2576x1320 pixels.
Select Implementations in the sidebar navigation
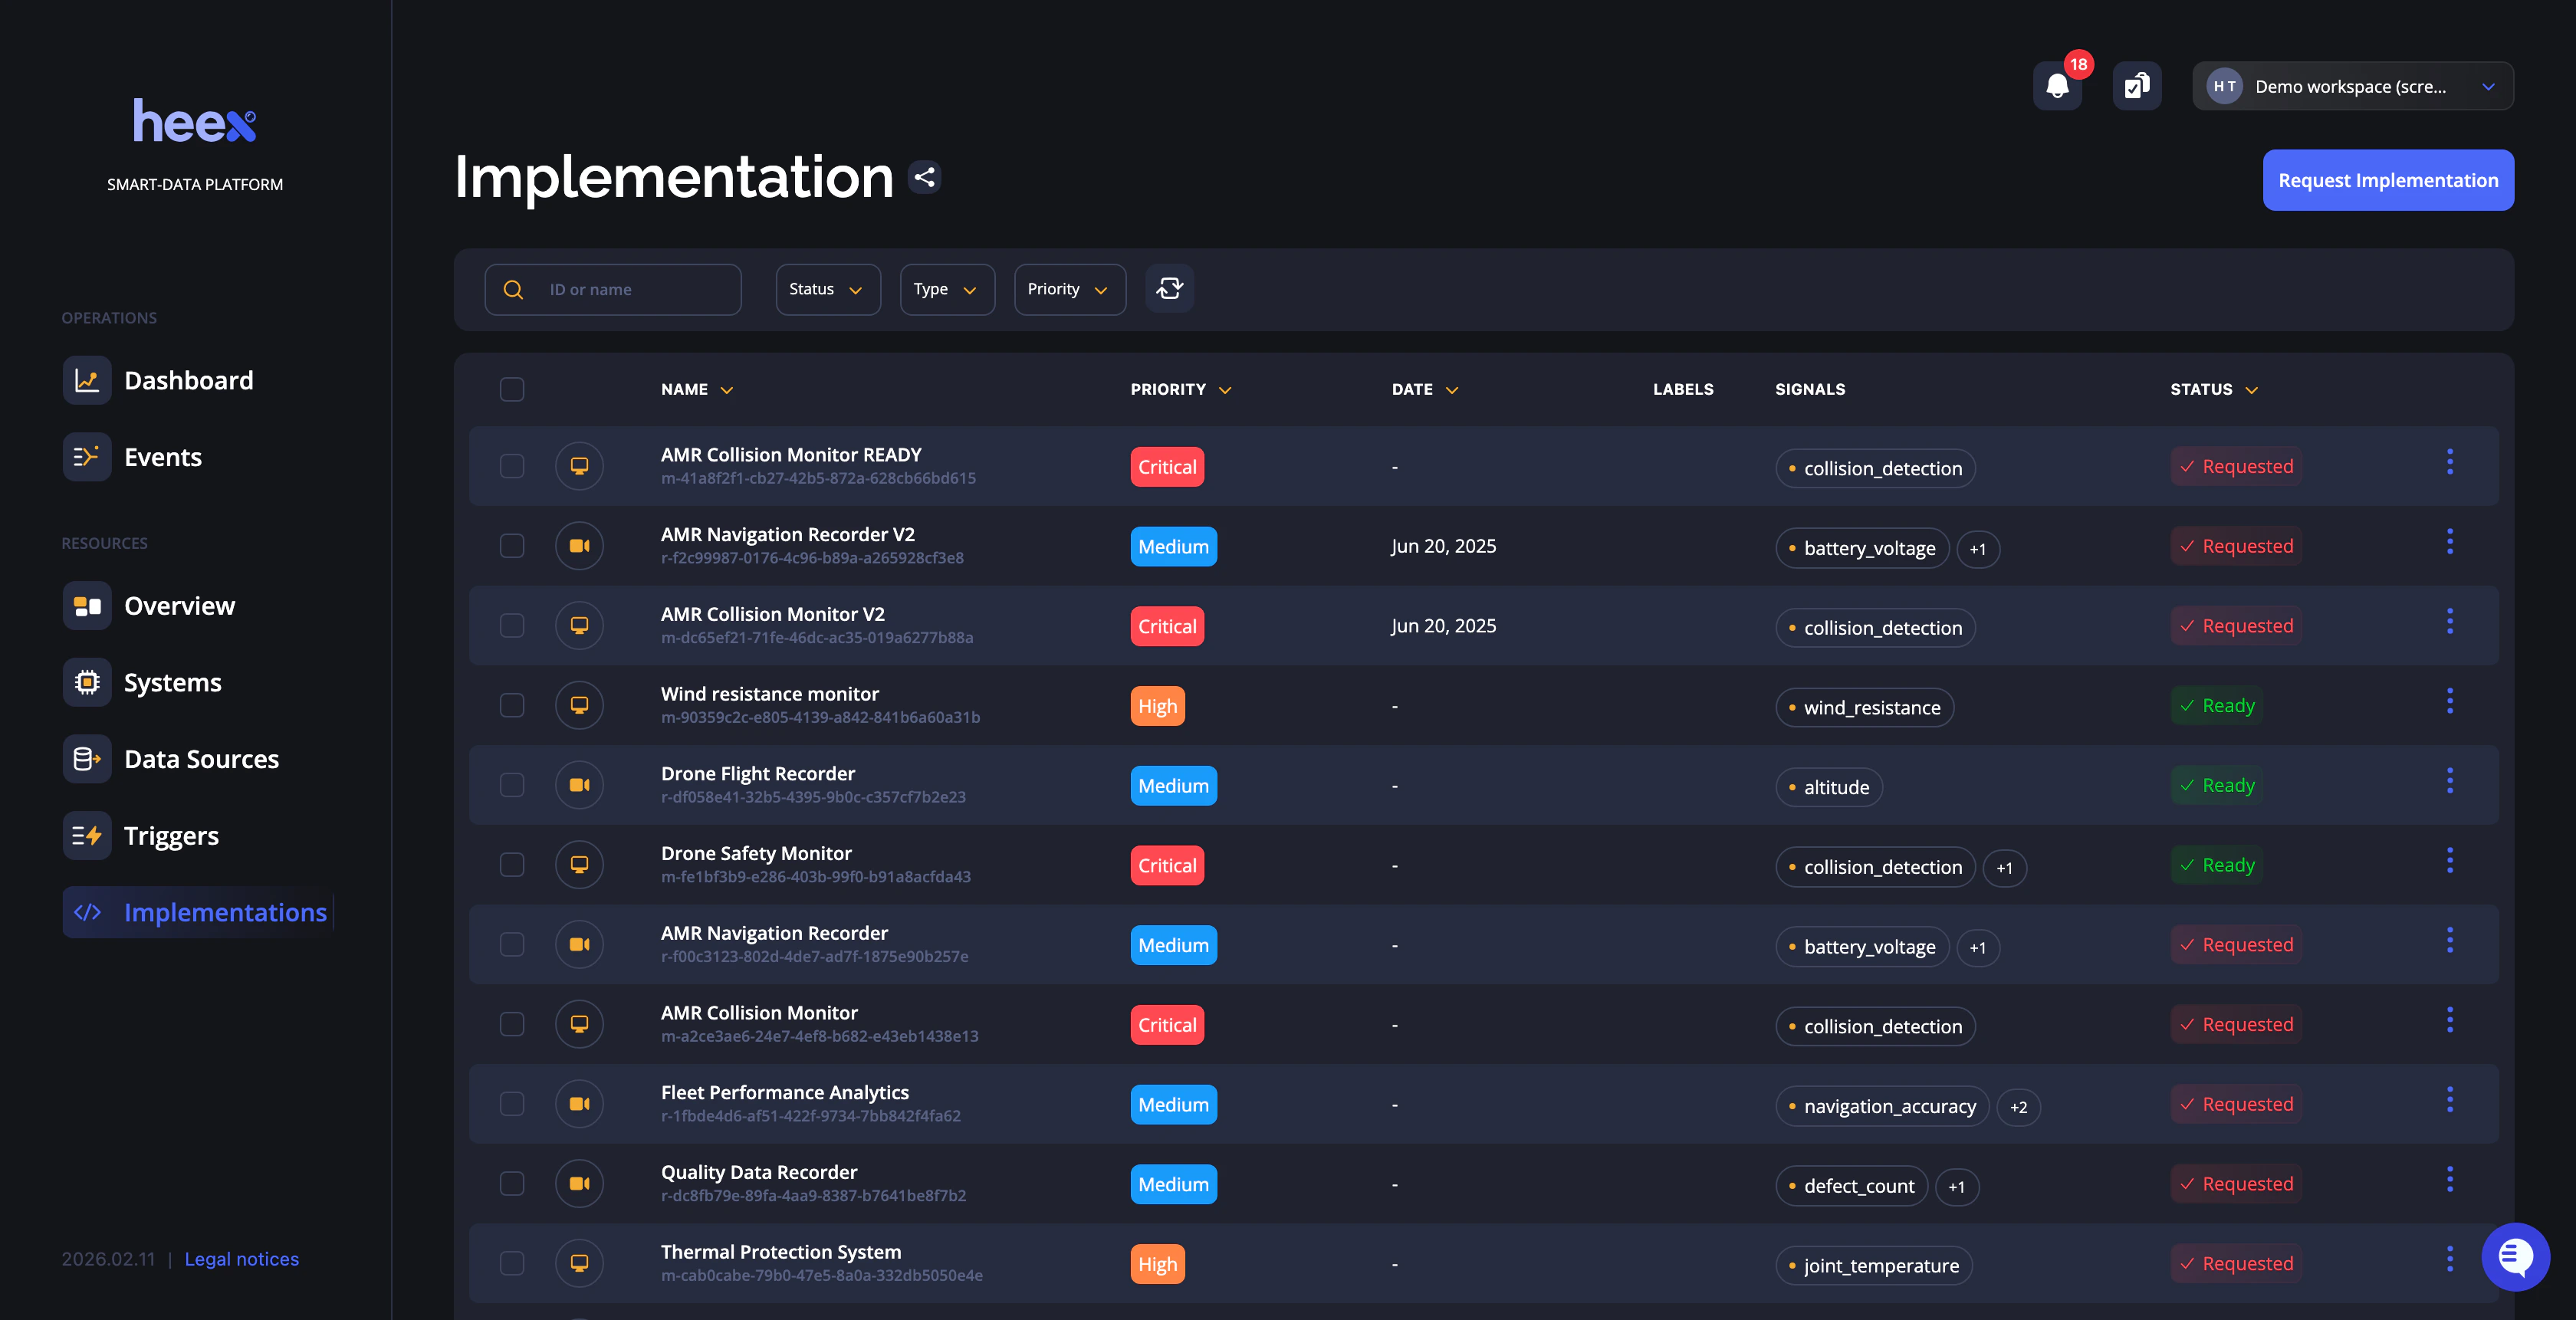pyautogui.click(x=225, y=912)
